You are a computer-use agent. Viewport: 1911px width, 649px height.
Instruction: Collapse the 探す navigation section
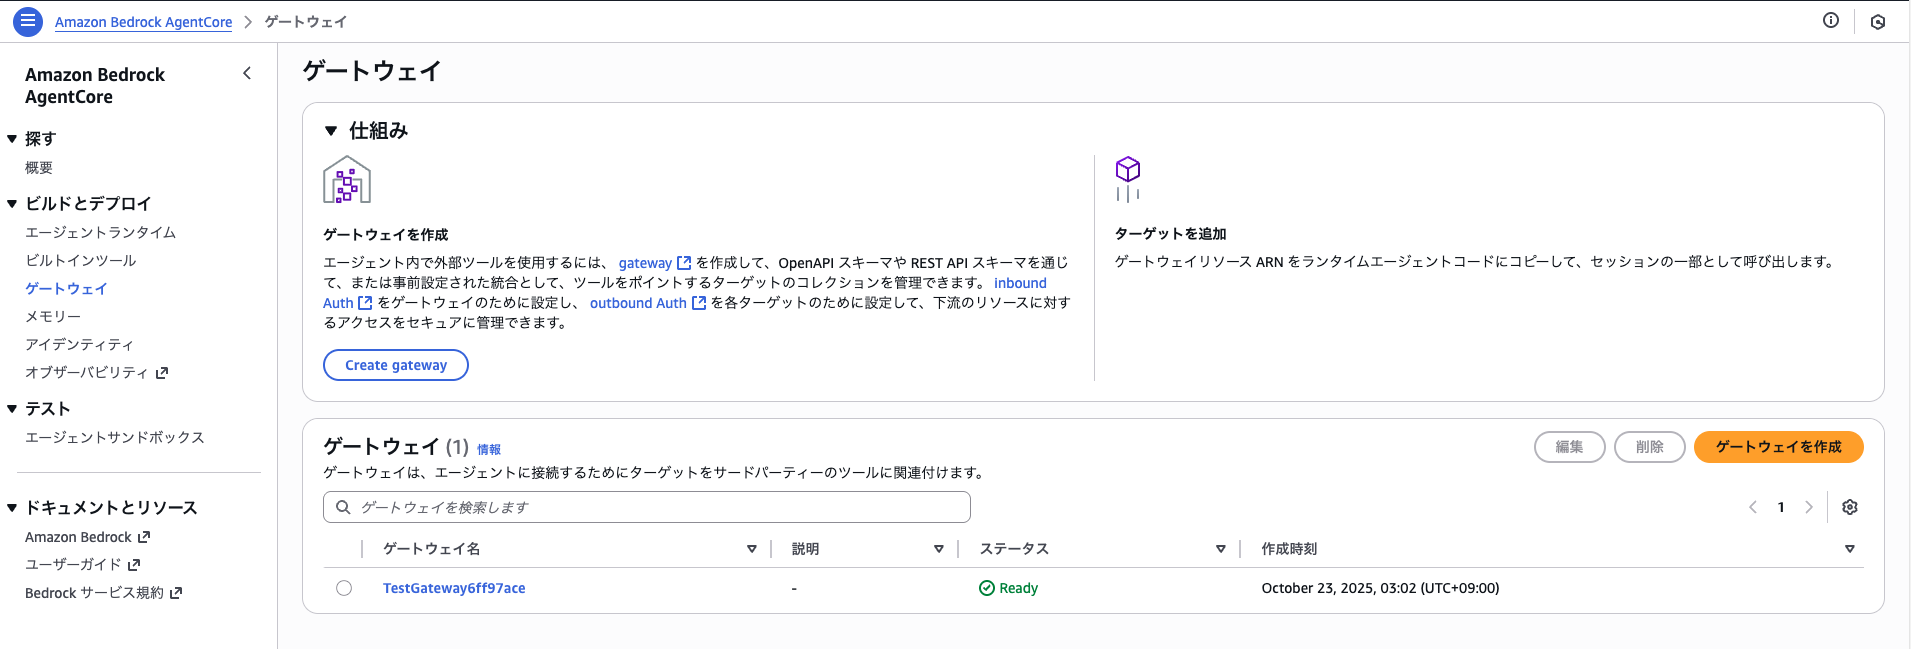(12, 139)
